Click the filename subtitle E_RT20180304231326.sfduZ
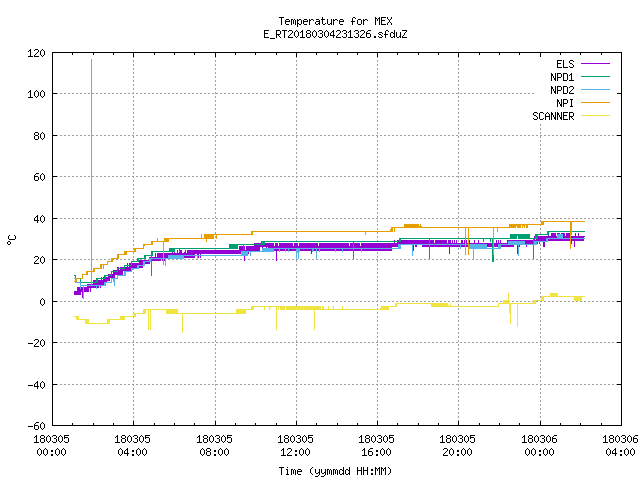The height and width of the screenshot is (480, 640). click(335, 34)
